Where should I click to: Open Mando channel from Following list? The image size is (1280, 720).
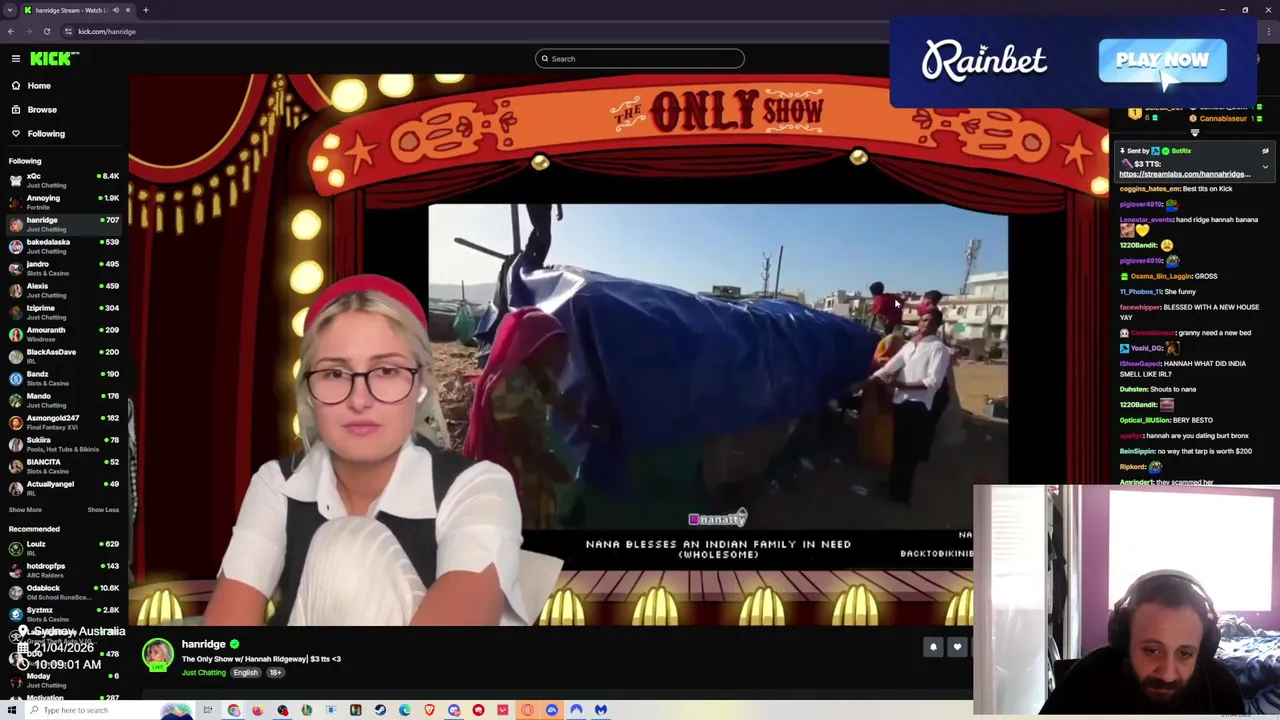pos(64,400)
